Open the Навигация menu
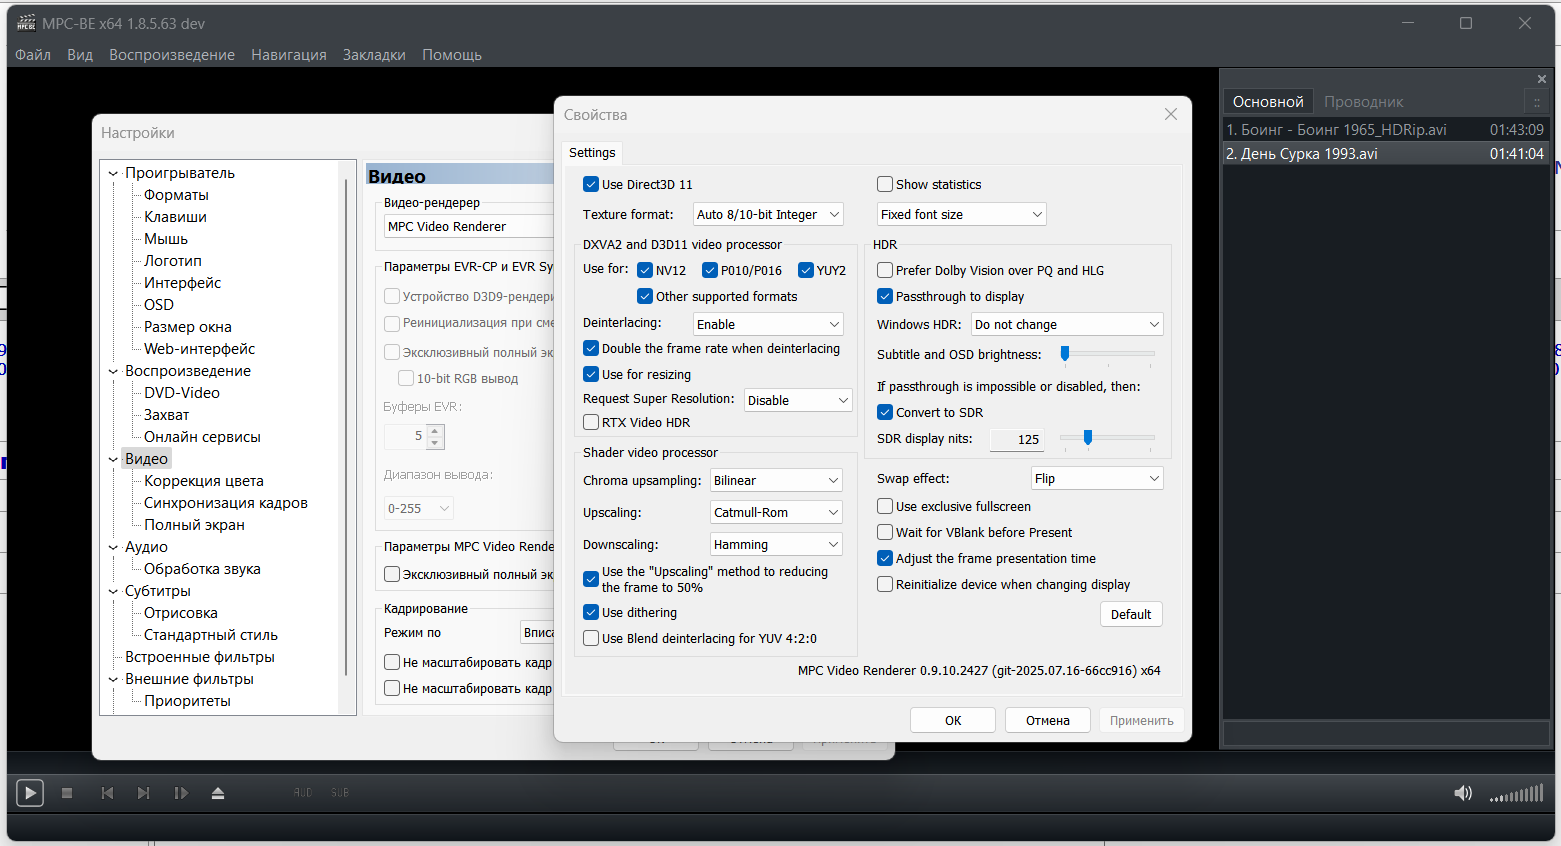Screen dimensions: 1561x846 (x=289, y=55)
